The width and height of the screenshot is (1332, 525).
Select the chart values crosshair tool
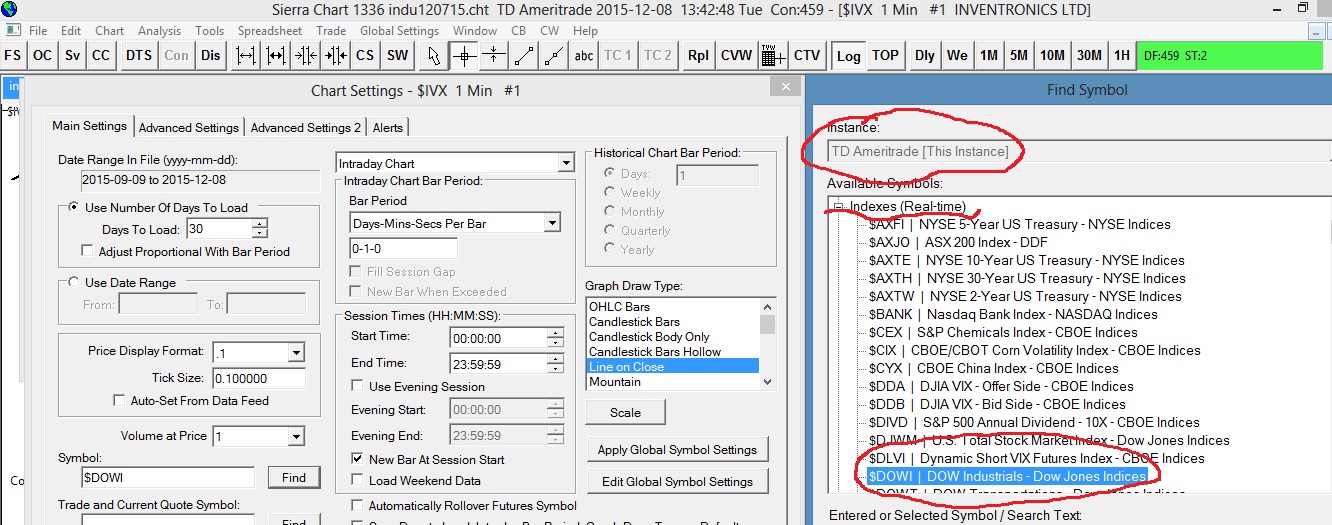pos(464,55)
